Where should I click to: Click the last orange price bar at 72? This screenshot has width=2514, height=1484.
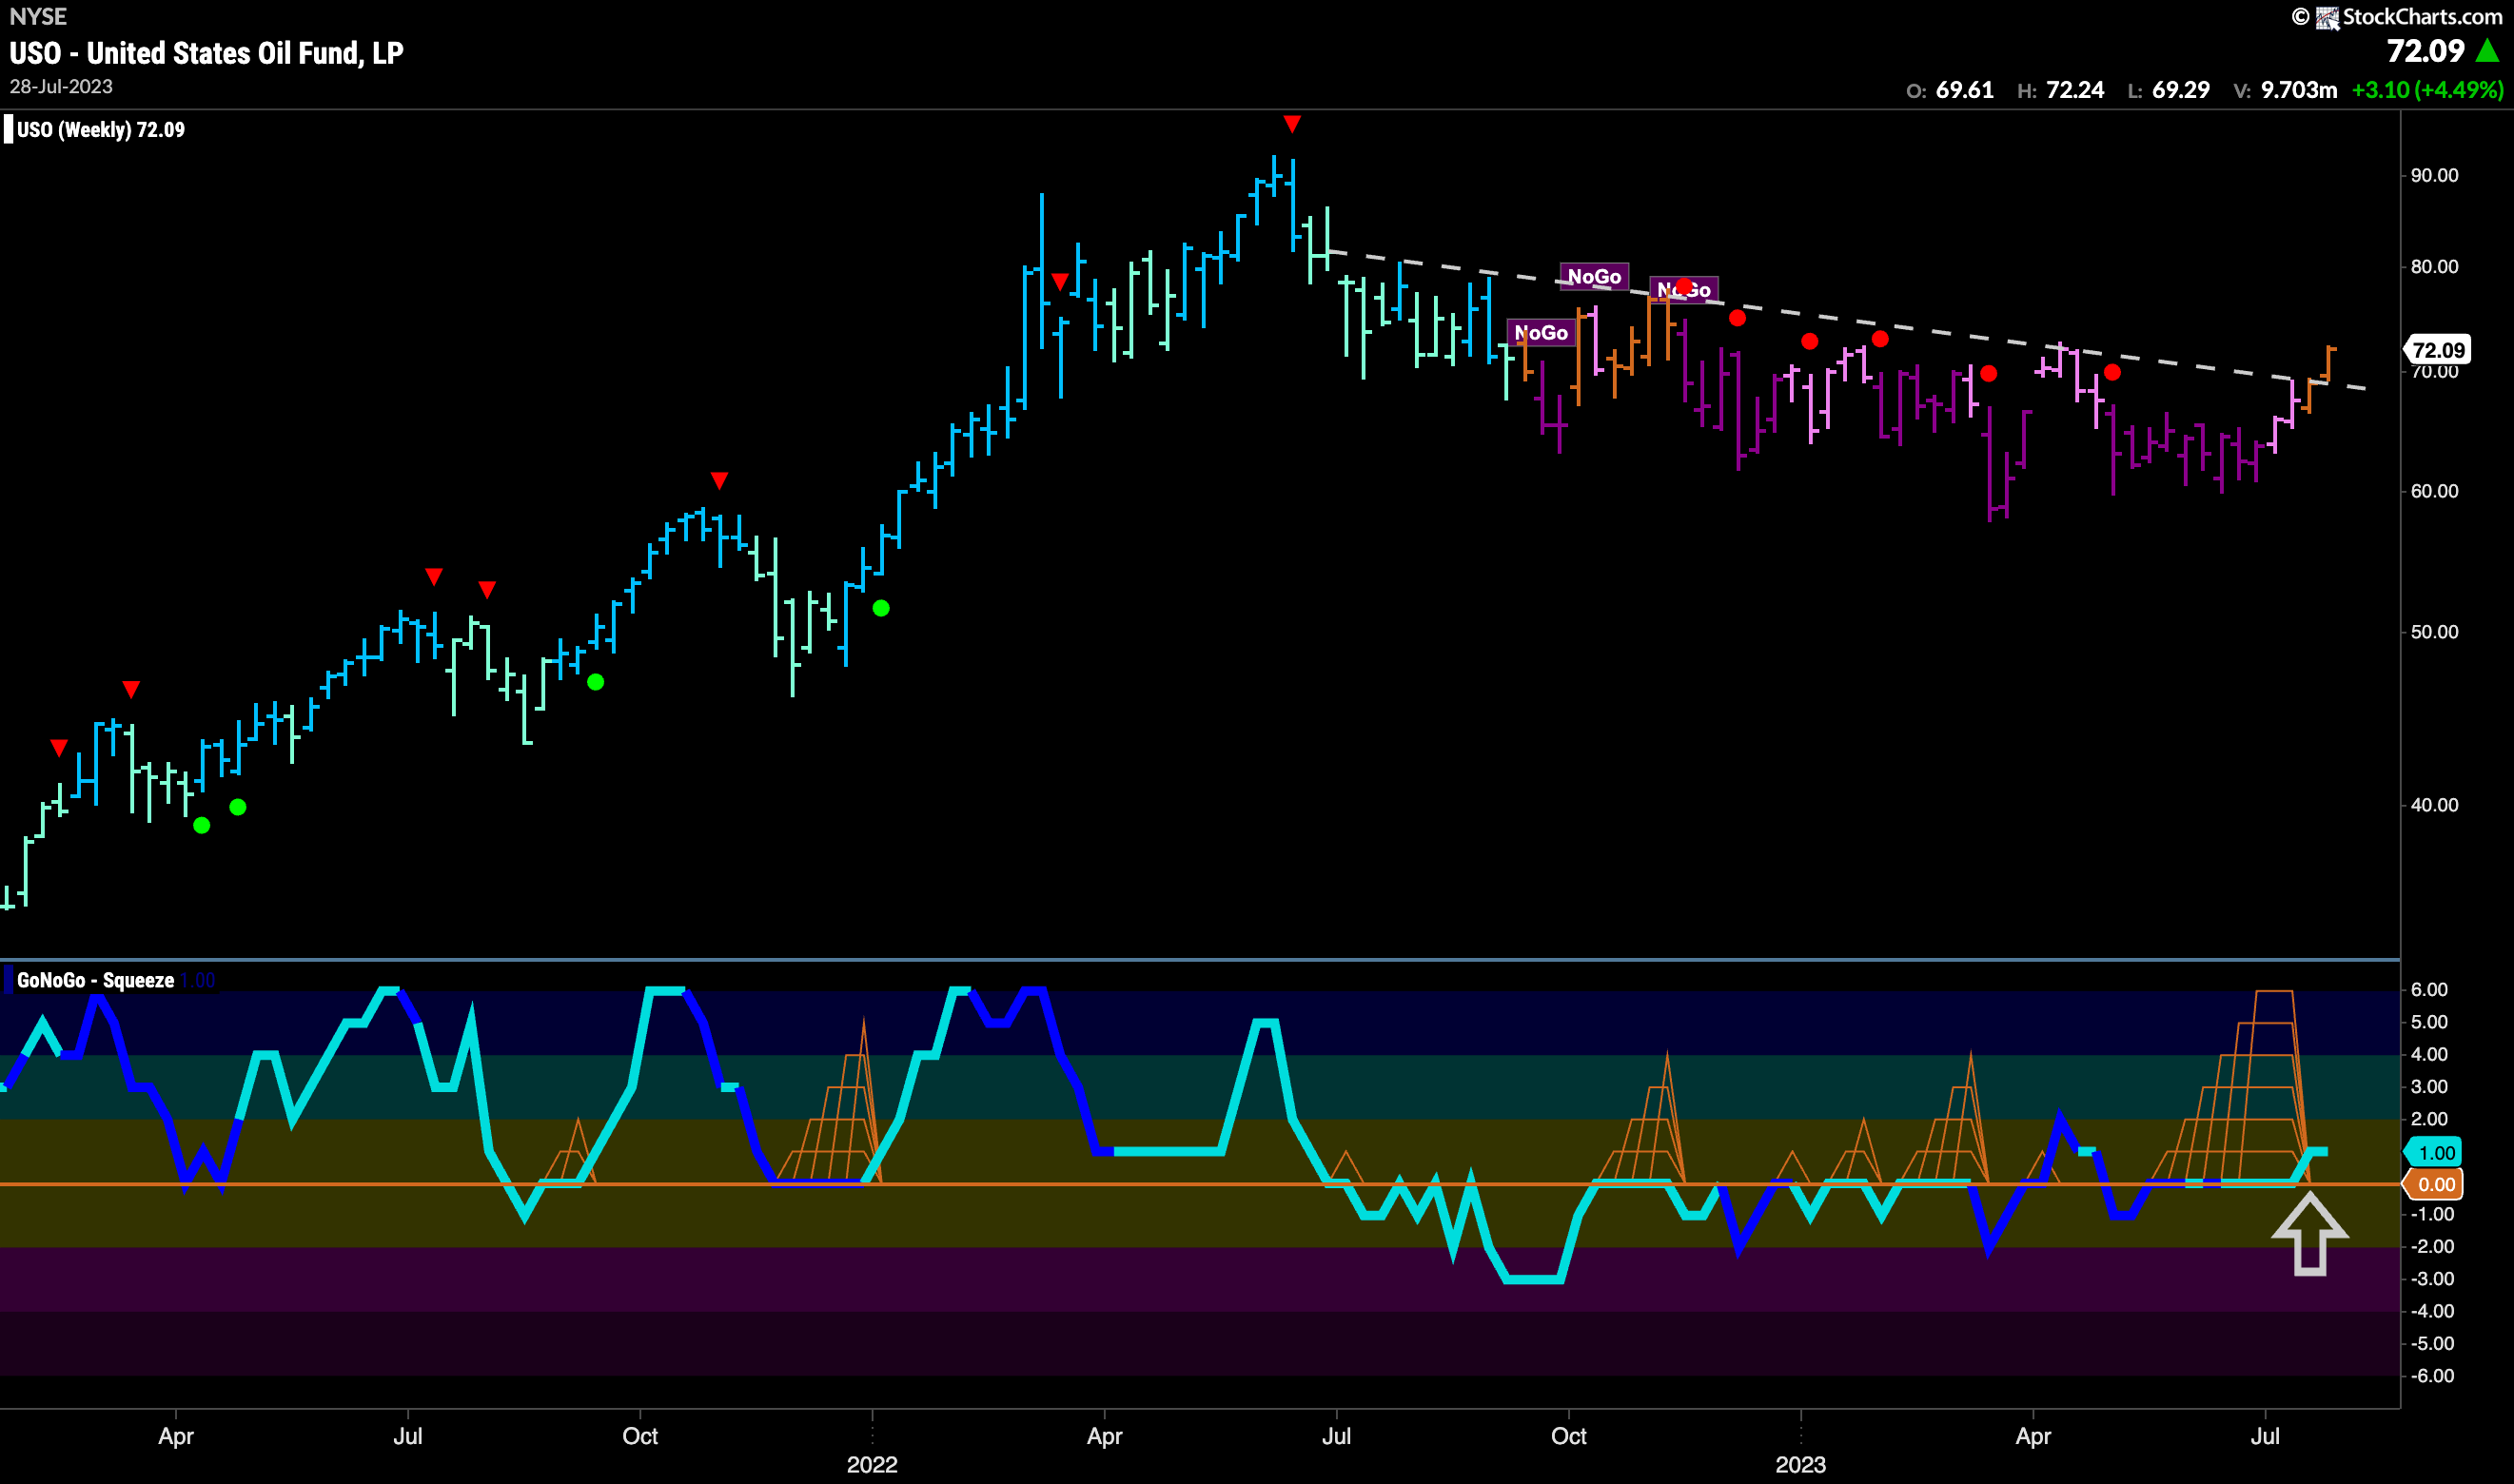(x=2329, y=364)
